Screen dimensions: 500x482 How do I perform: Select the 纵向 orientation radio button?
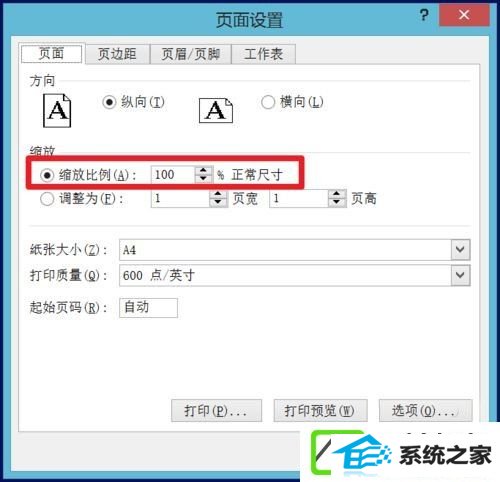click(x=109, y=102)
